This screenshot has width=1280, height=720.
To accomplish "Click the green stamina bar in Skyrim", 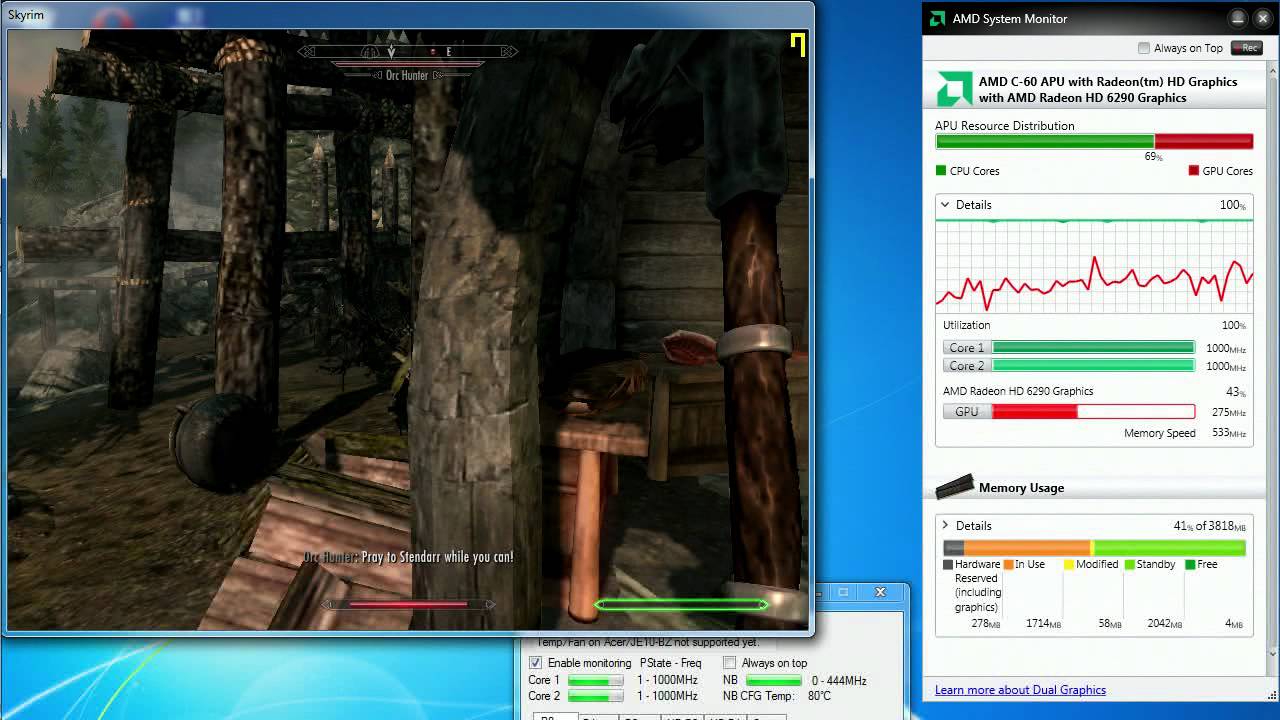I will coord(681,604).
